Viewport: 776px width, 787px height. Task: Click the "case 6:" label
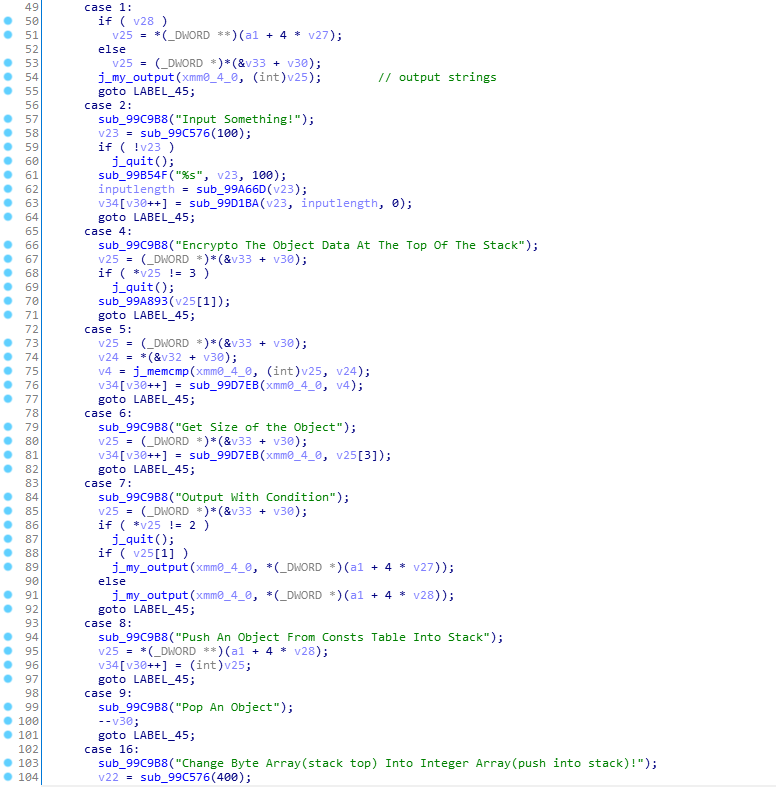click(x=108, y=414)
